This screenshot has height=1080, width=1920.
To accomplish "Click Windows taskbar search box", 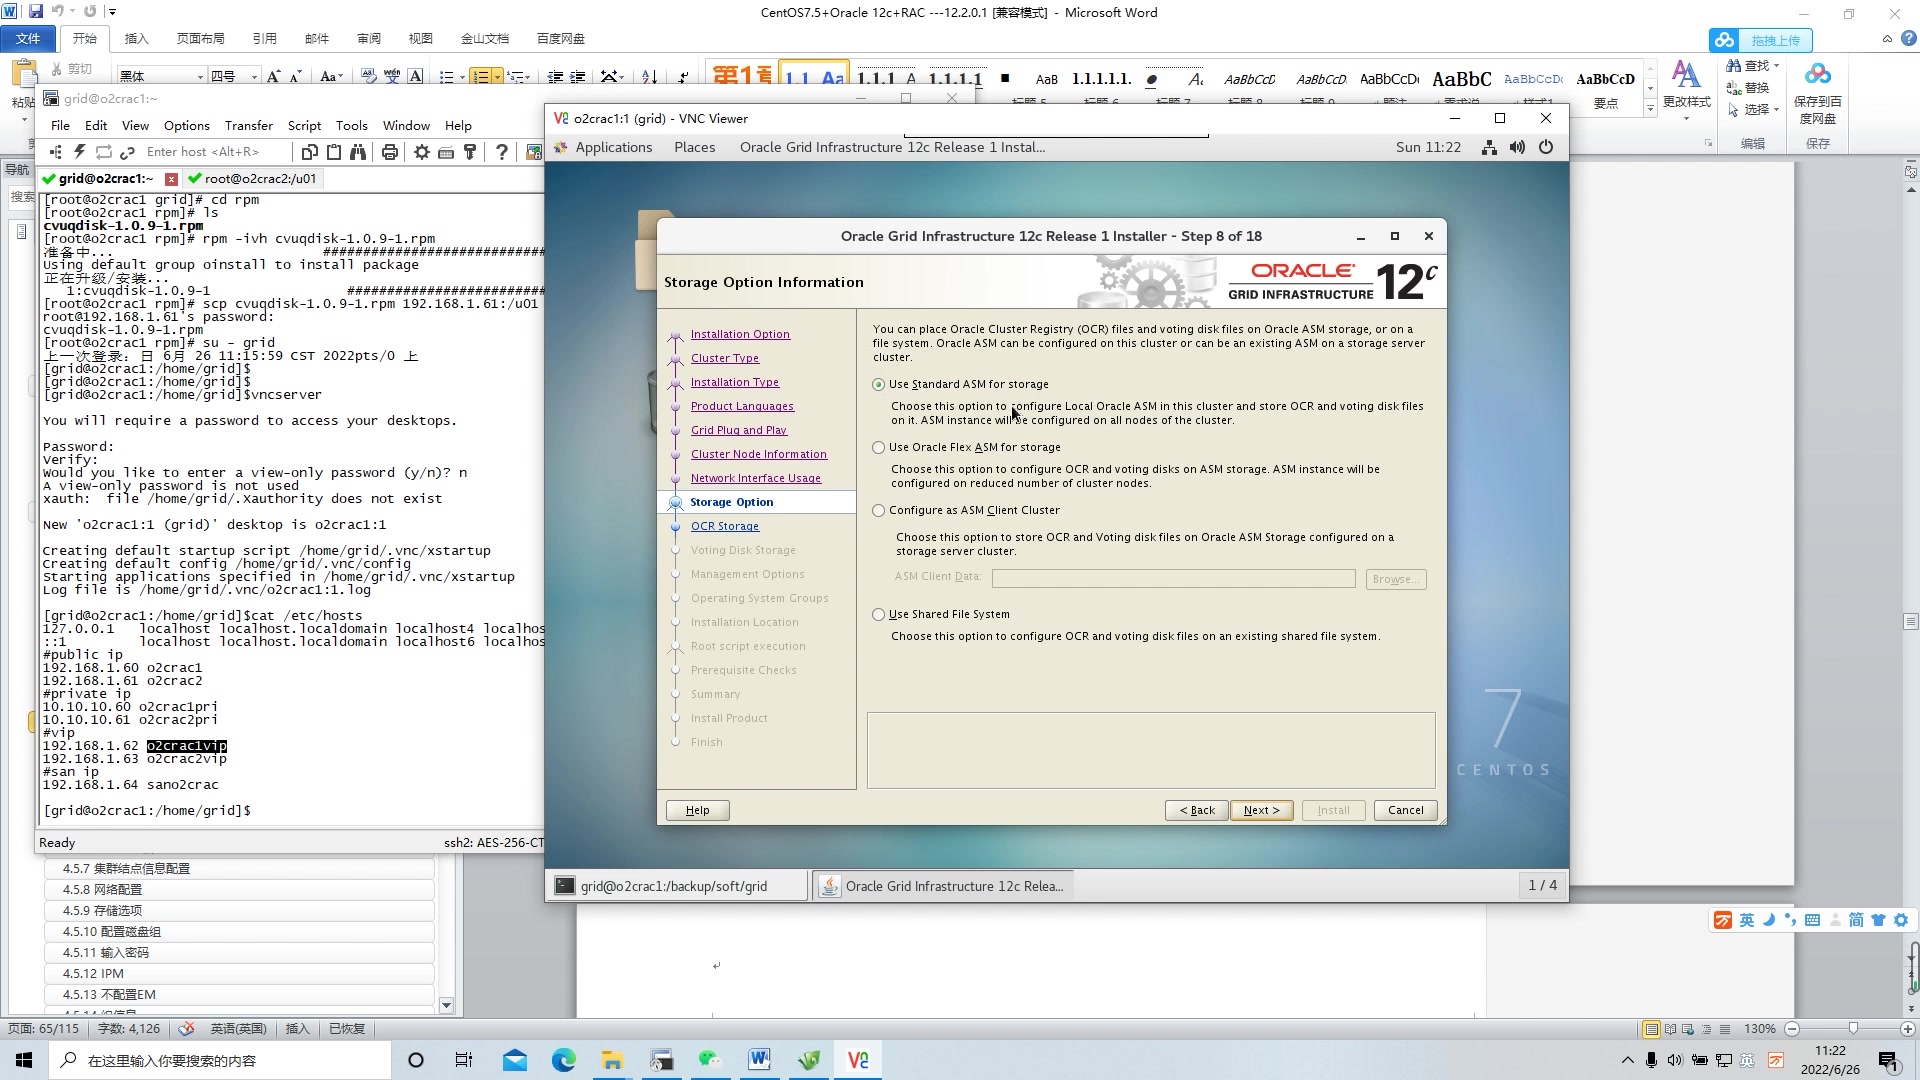I will (x=220, y=1060).
